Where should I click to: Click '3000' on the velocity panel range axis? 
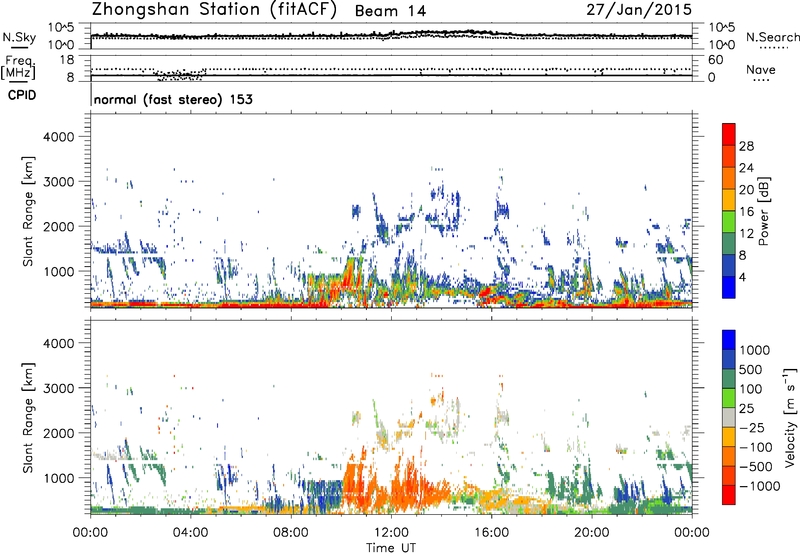coord(58,388)
